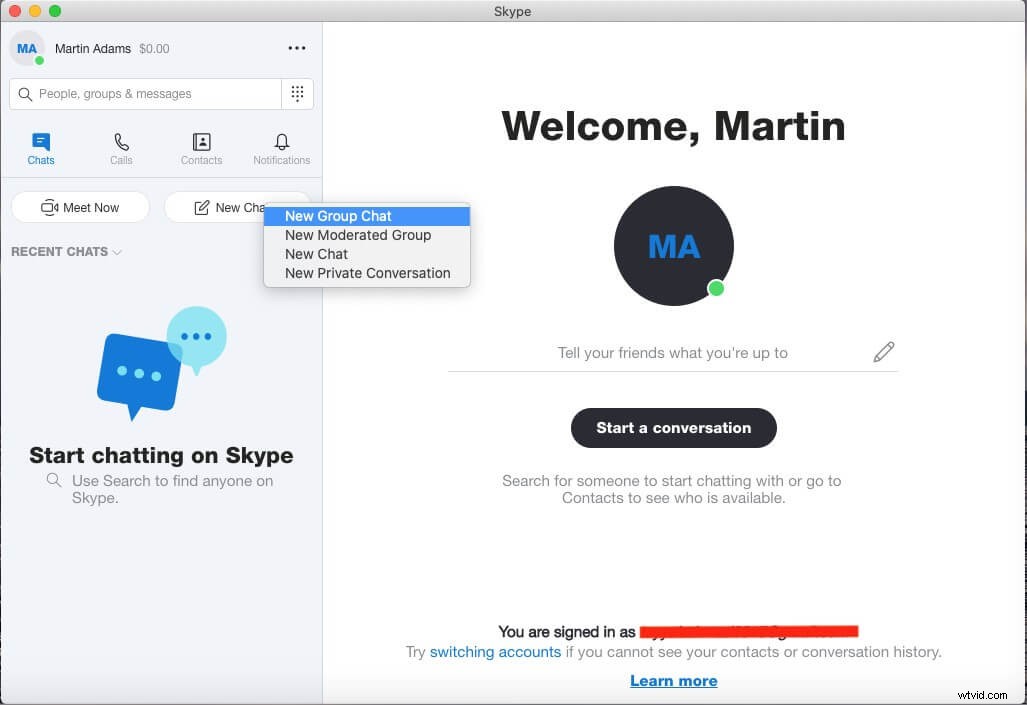The image size is (1027, 705).
Task: Open the switching accounts link
Action: [x=495, y=651]
